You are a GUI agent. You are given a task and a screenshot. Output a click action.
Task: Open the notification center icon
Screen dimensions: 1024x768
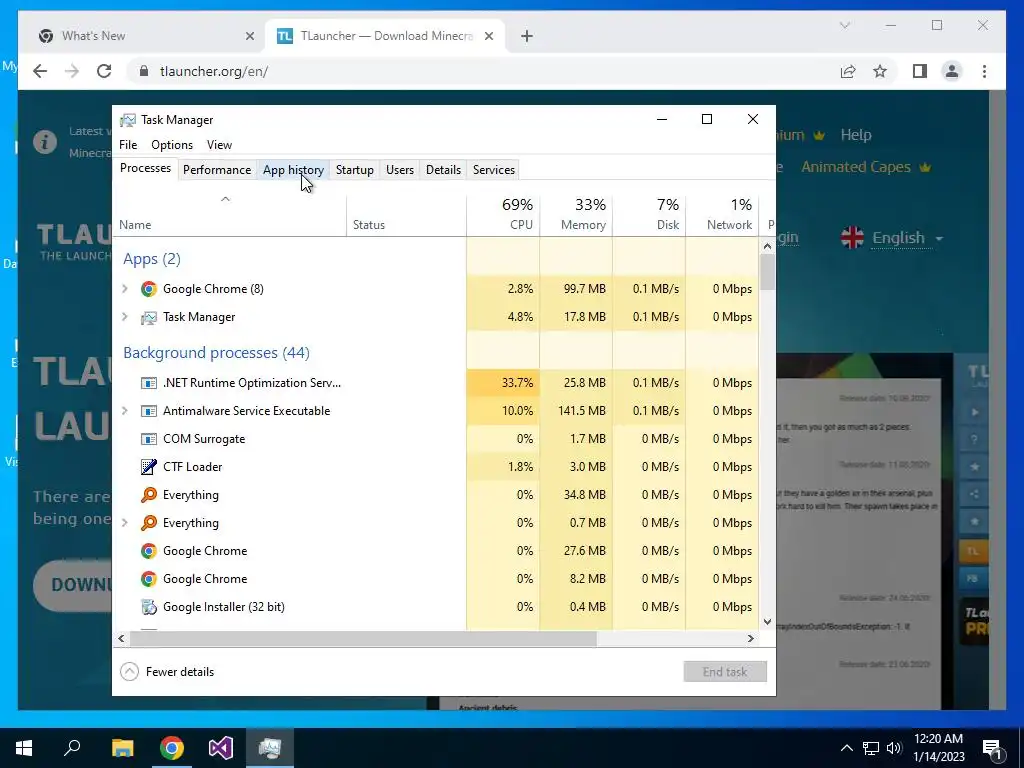992,748
